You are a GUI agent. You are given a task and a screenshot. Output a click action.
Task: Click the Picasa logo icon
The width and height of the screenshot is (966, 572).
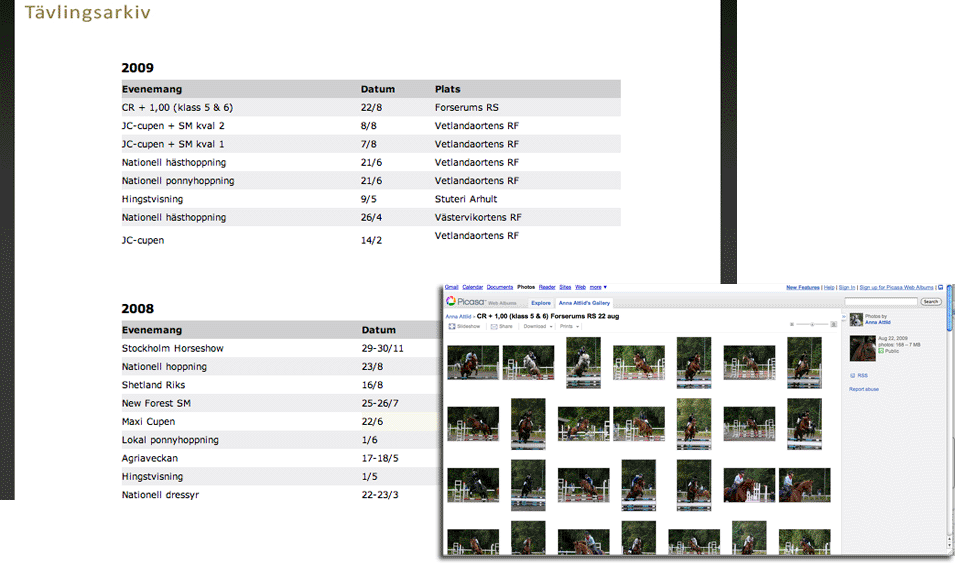pos(451,301)
